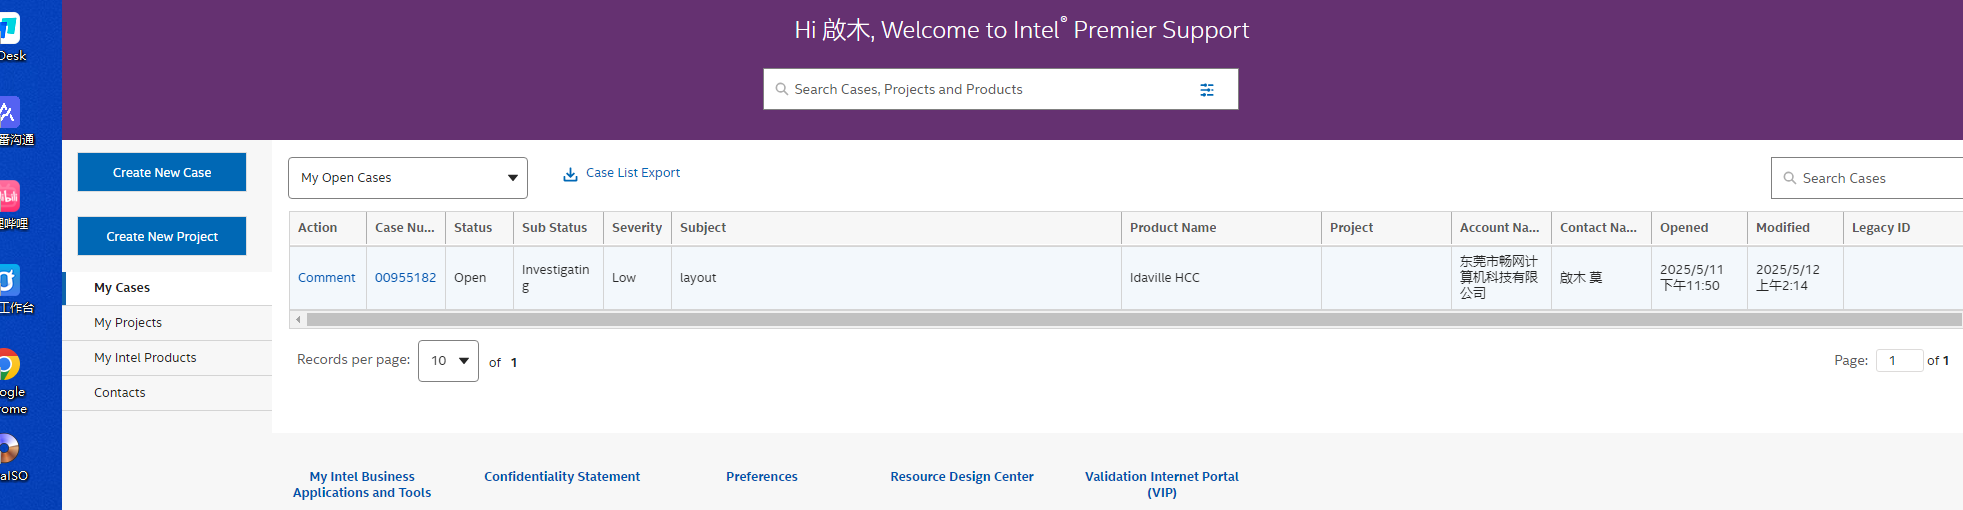Sort by the Contact Na... column header
This screenshot has width=1963, height=510.
[1601, 228]
